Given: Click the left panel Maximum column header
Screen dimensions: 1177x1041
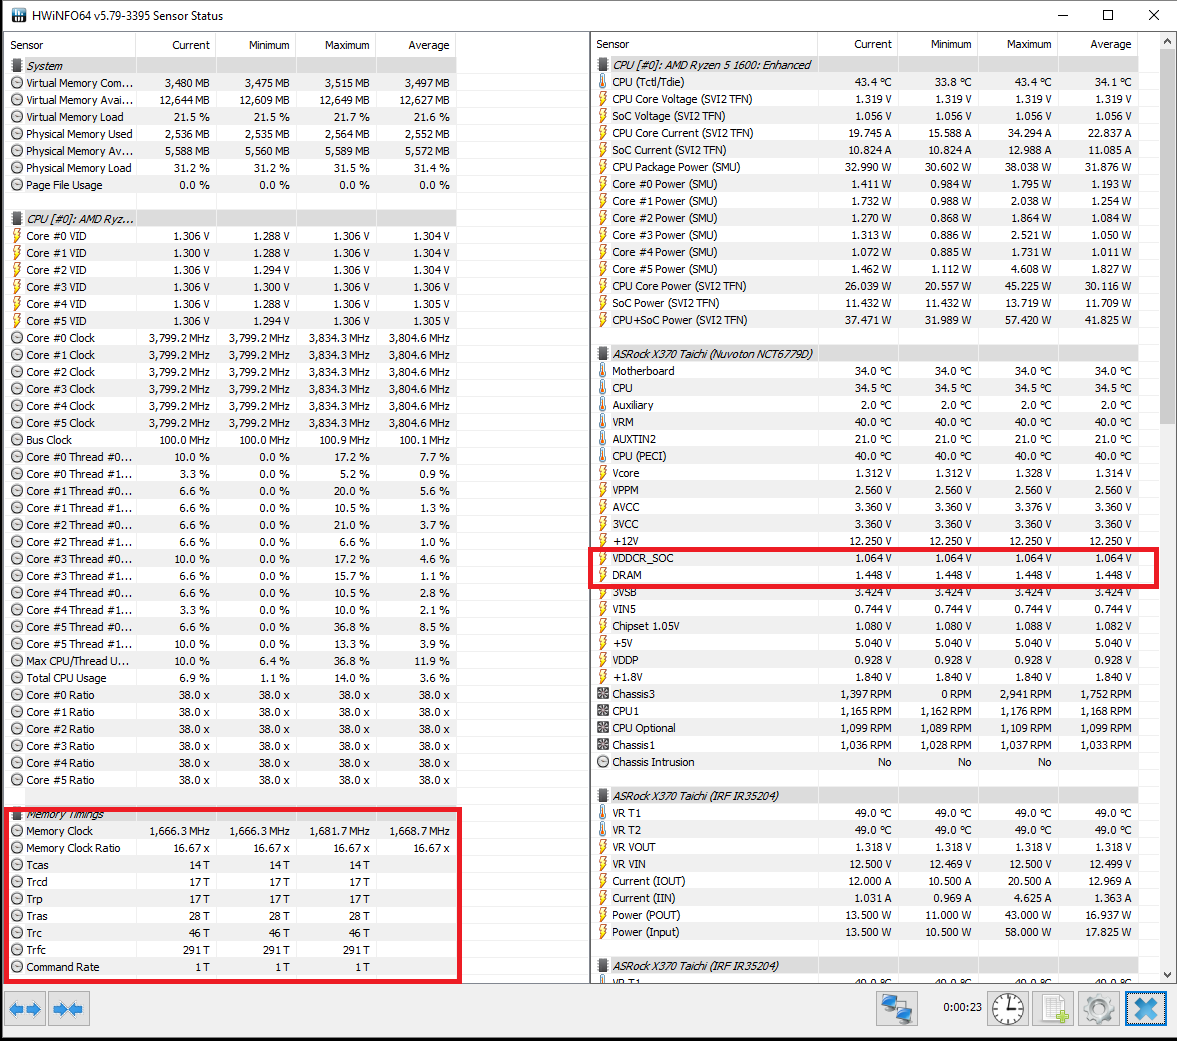Looking at the screenshot, I should [x=336, y=45].
